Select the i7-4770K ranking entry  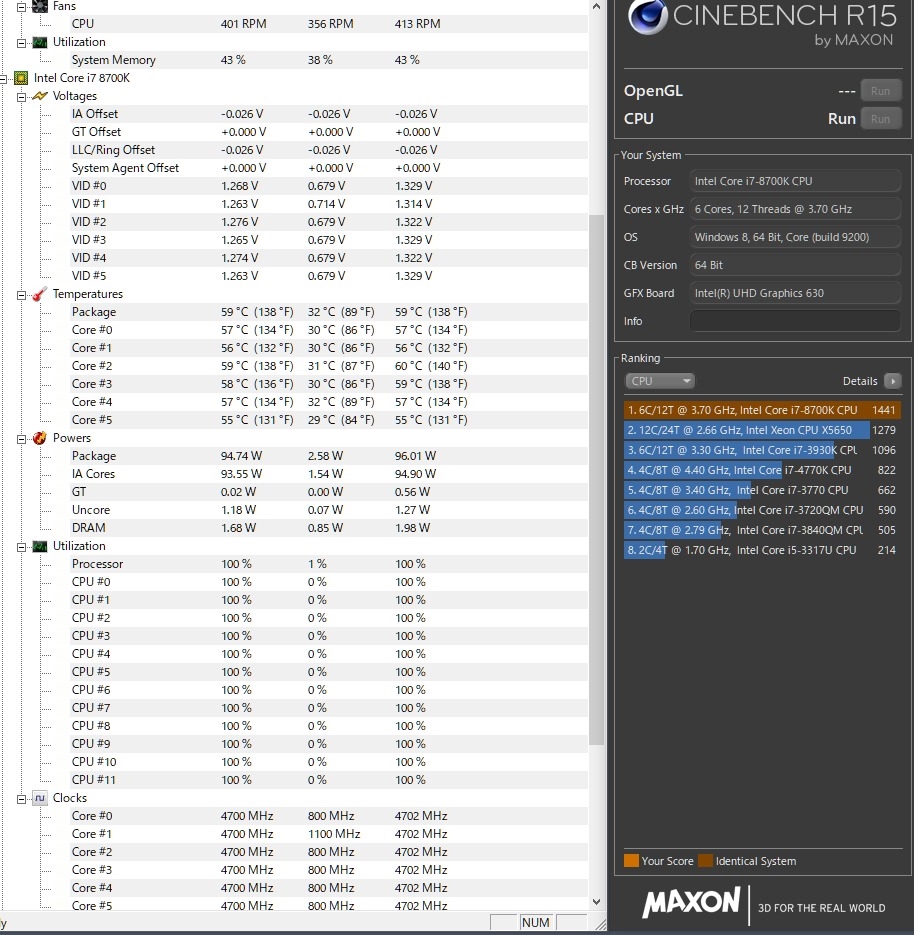[762, 470]
